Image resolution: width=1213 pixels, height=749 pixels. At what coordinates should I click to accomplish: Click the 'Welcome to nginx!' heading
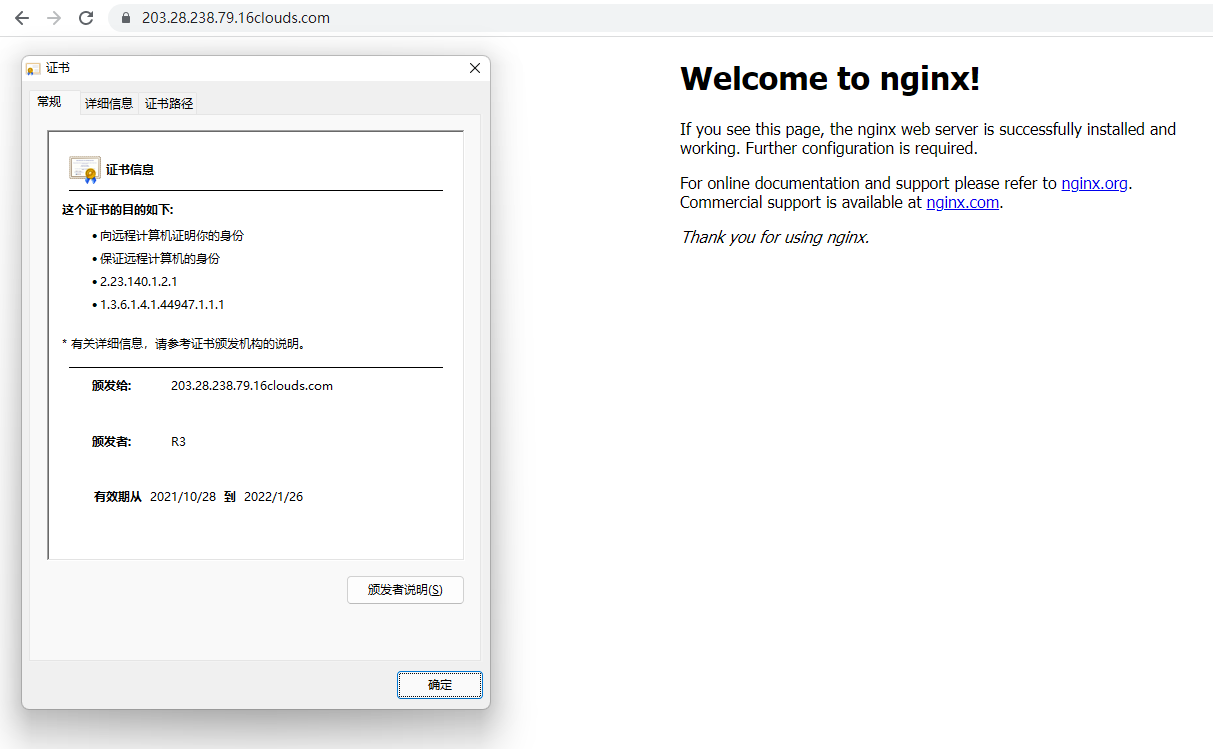[x=830, y=78]
